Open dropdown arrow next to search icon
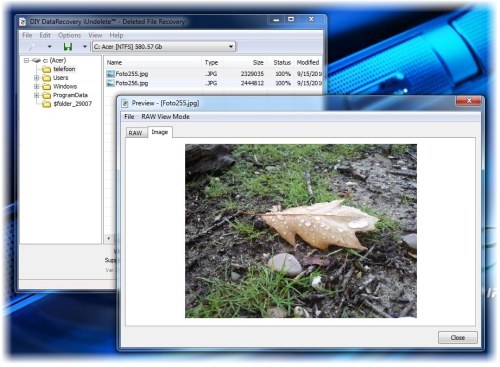The width and height of the screenshot is (500, 367). [x=49, y=47]
